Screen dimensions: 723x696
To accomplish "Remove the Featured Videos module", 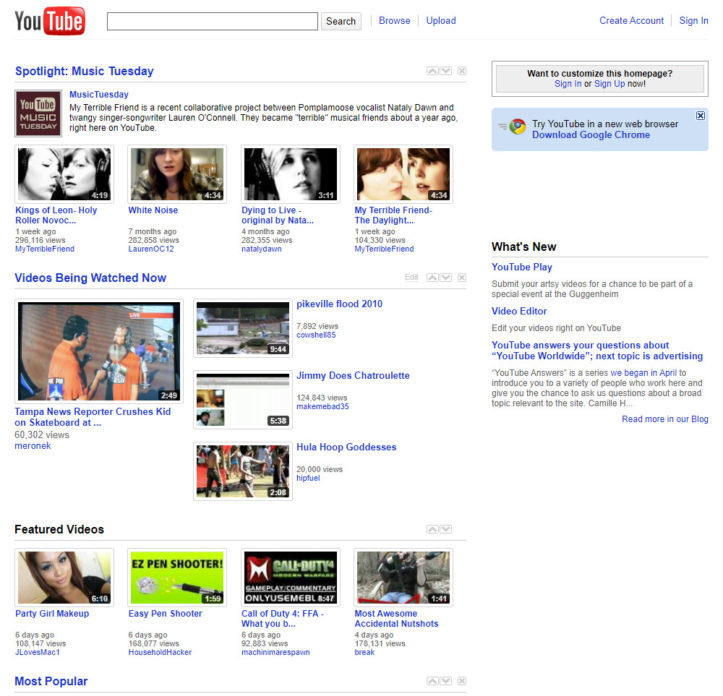I will click(461, 529).
